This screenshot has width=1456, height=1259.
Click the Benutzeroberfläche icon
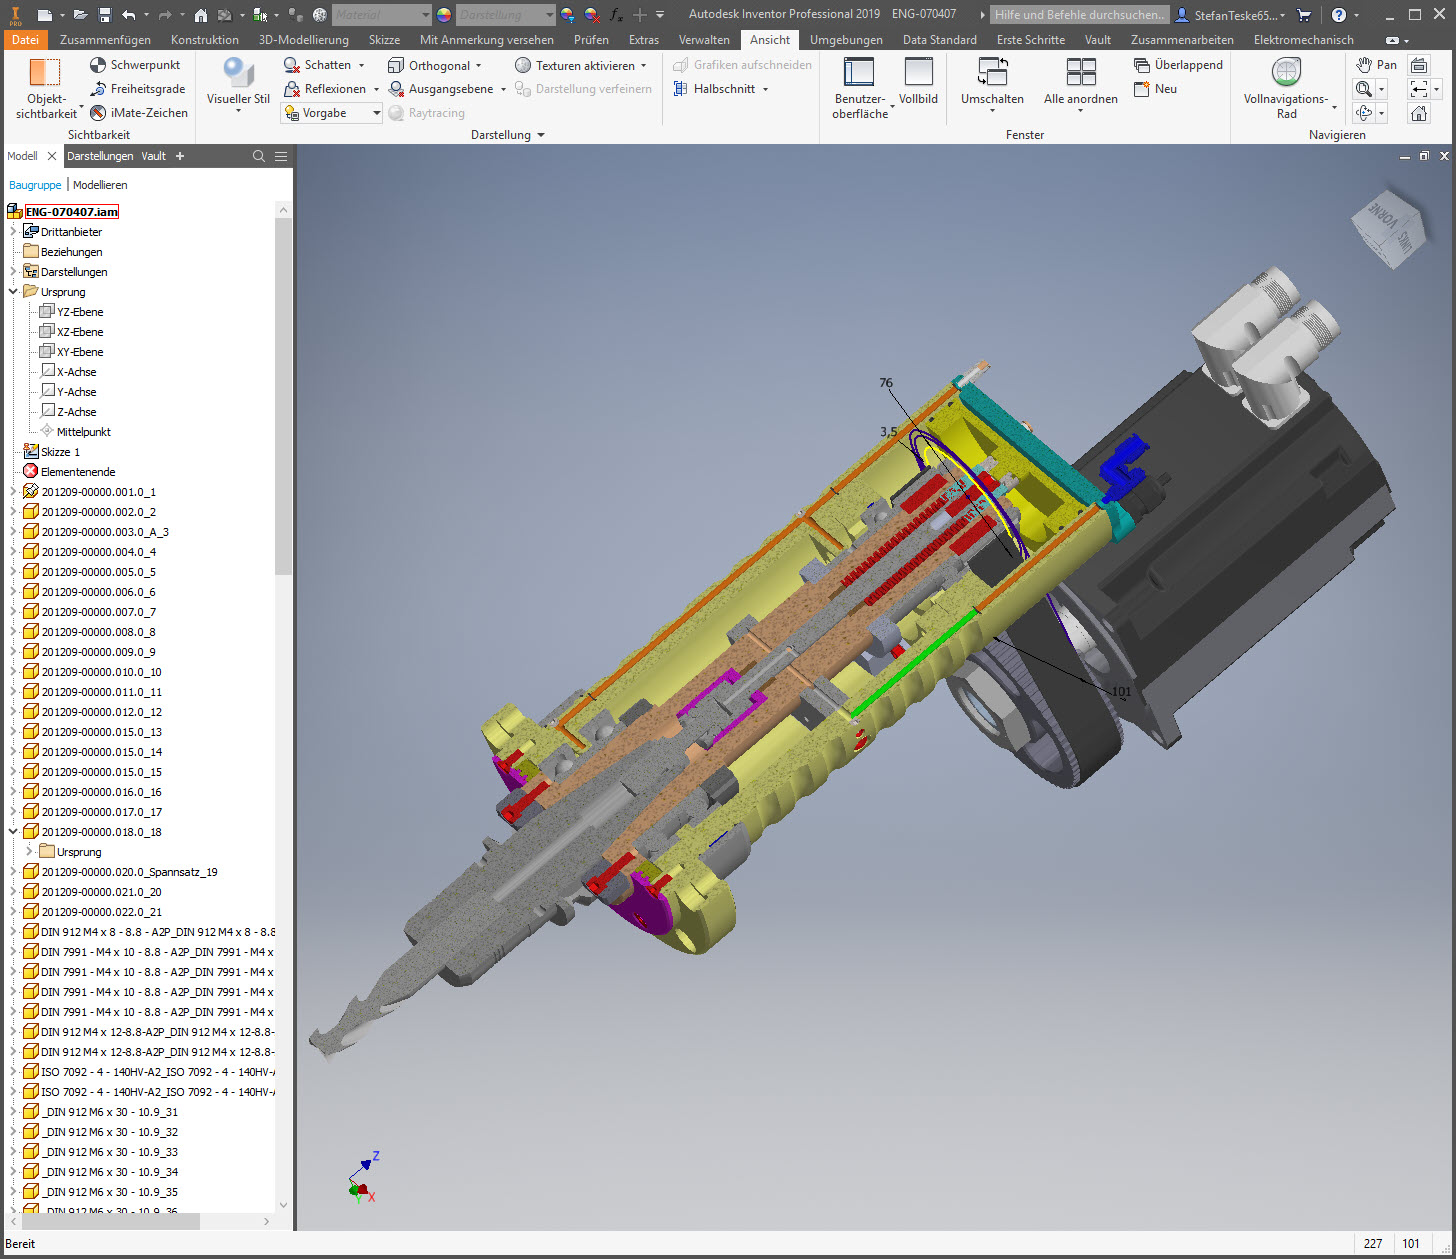coord(859,73)
